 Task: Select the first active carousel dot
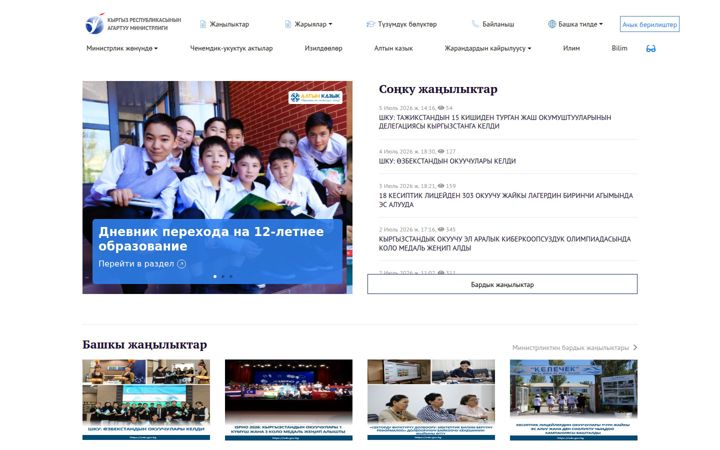point(215,276)
